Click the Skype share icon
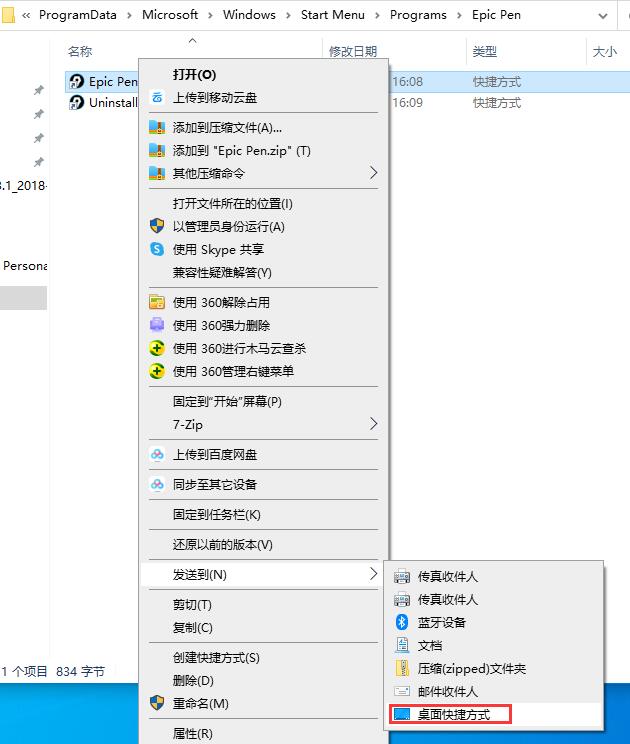 pyautogui.click(x=157, y=249)
